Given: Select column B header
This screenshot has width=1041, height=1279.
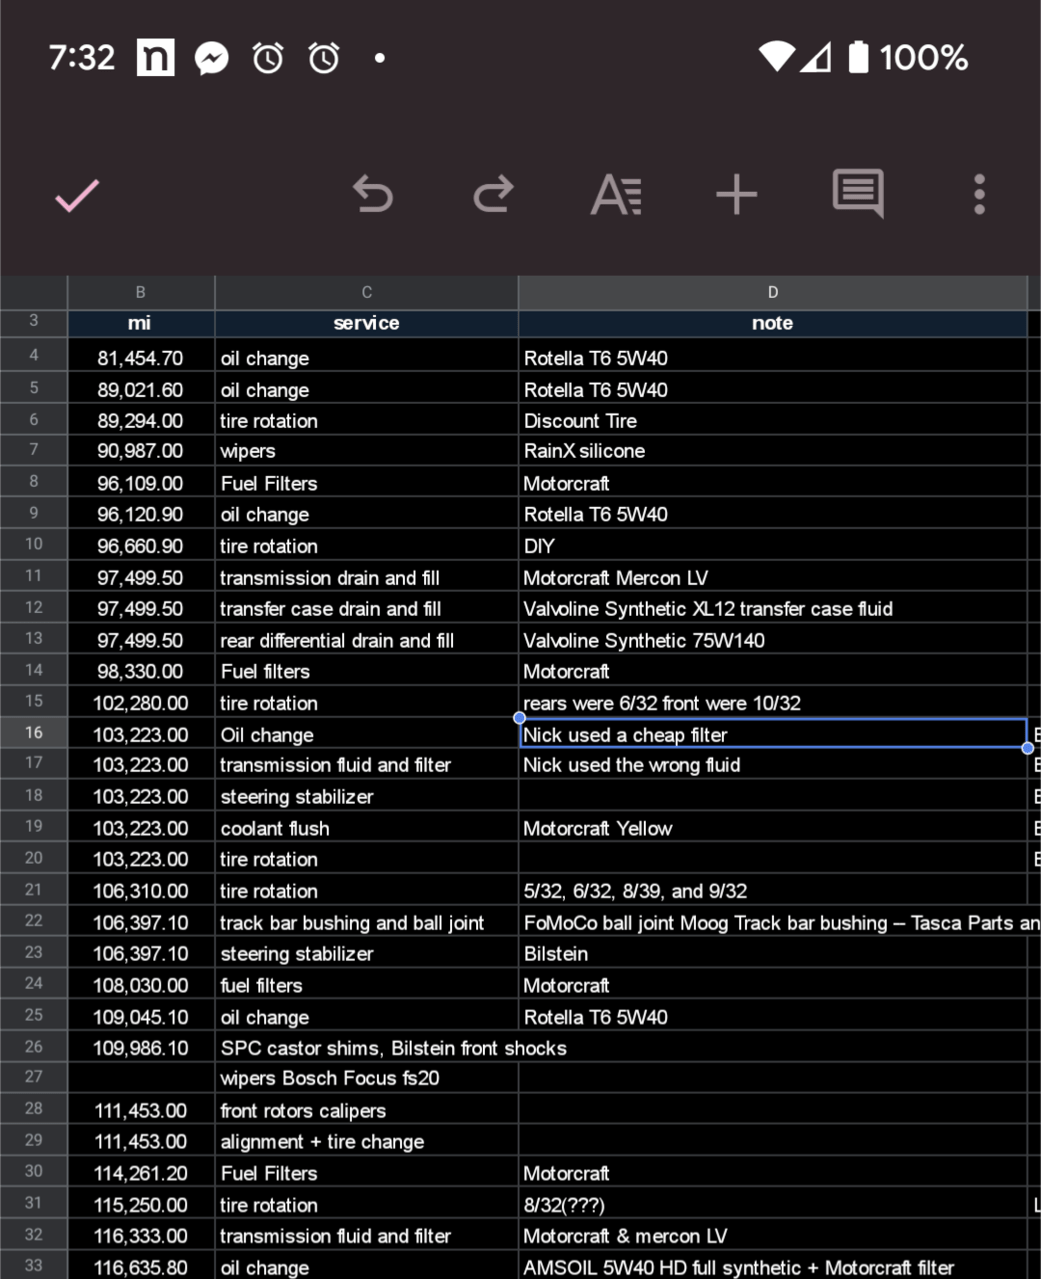Looking at the screenshot, I should pyautogui.click(x=141, y=292).
